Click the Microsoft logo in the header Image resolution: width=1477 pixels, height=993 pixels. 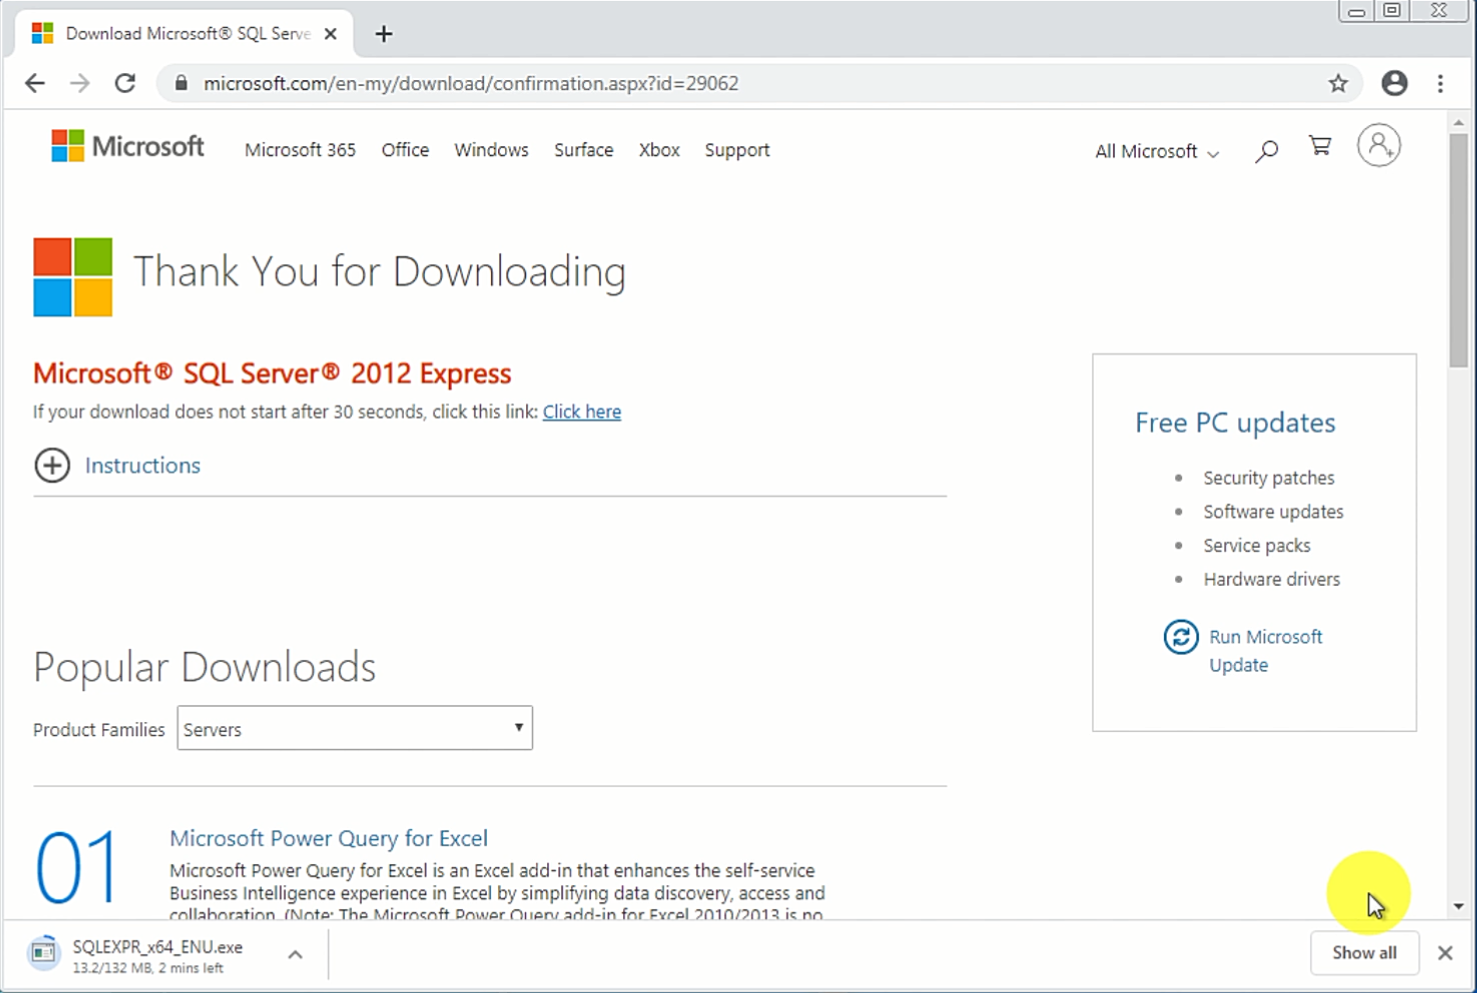point(128,146)
